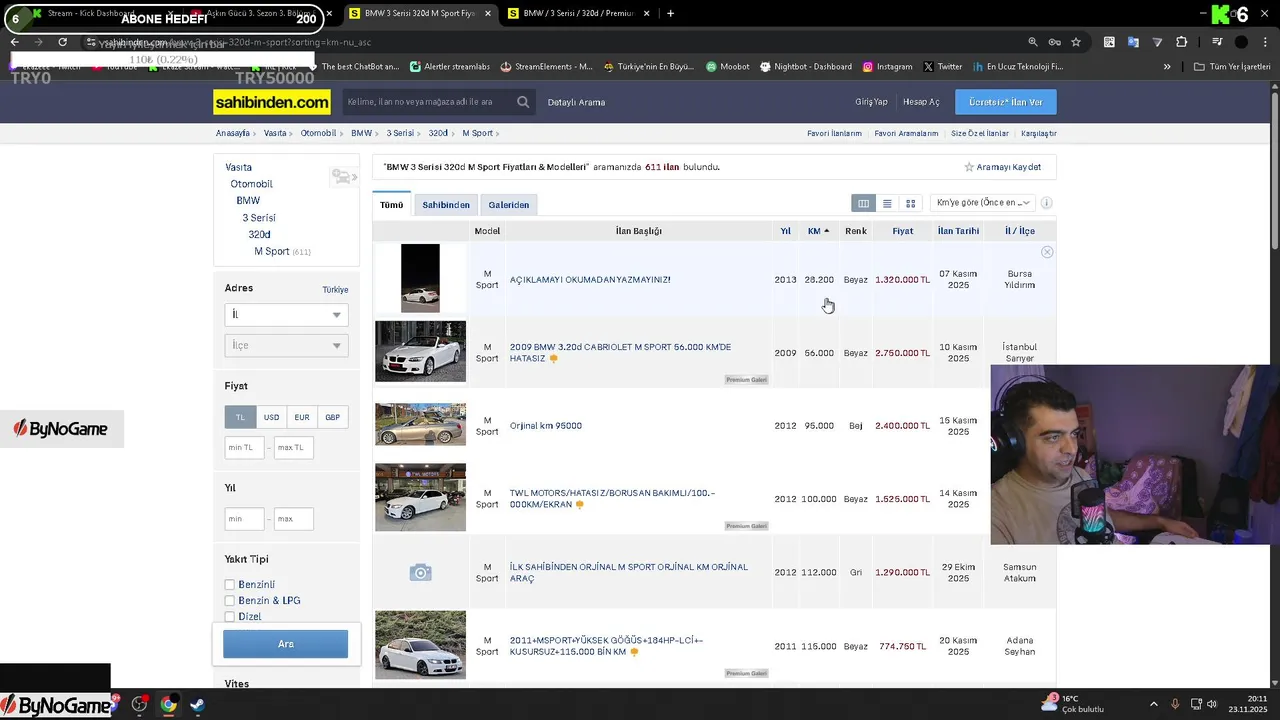Sort by the KM column header

(818, 231)
